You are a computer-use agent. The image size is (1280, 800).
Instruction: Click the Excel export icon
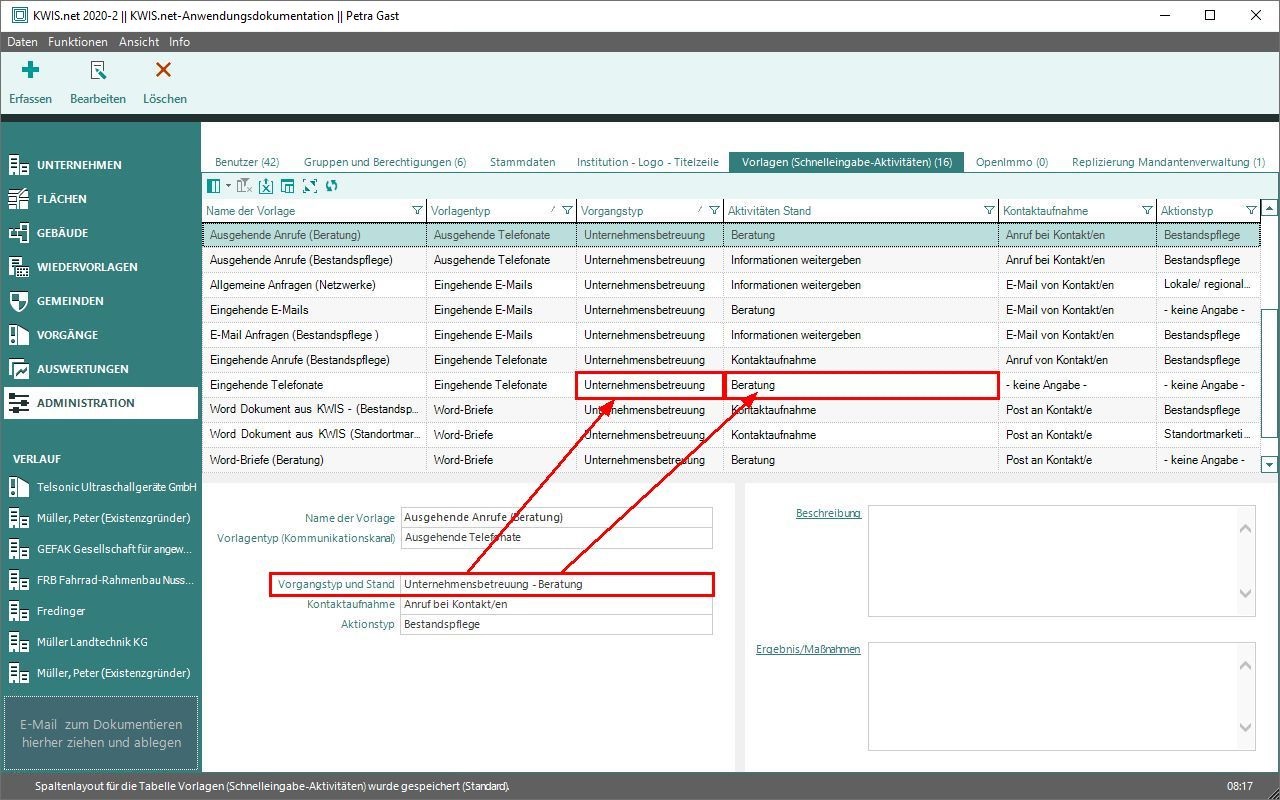coord(266,186)
